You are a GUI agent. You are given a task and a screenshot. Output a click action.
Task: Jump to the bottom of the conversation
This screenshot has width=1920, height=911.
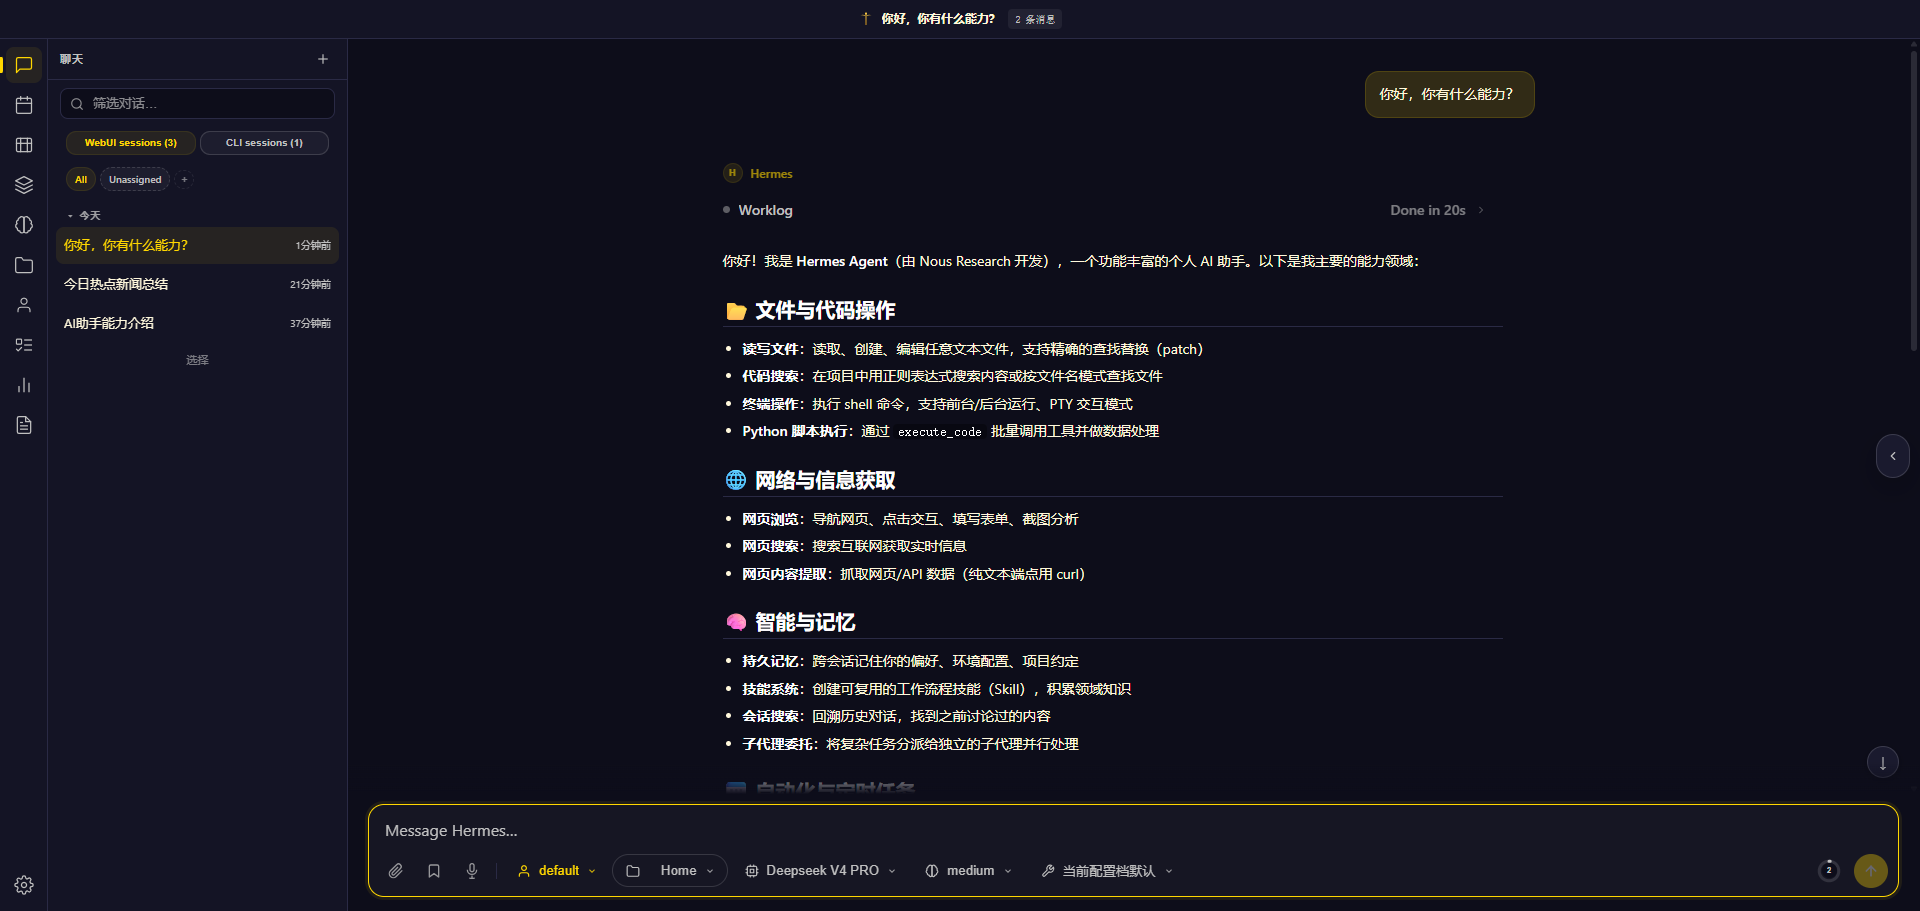1883,763
